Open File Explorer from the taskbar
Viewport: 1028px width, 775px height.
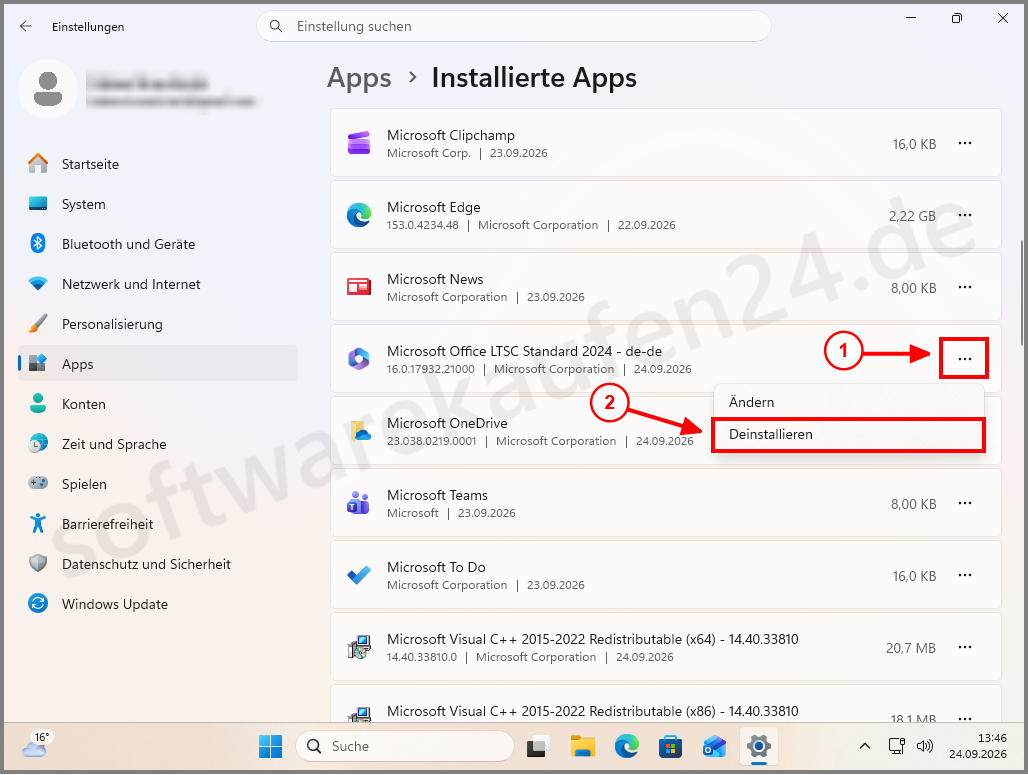tap(582, 746)
